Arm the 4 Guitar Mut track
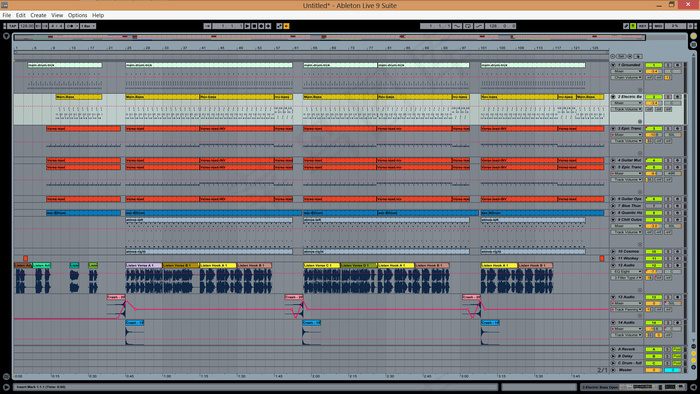This screenshot has height=394, width=700. 677,160
